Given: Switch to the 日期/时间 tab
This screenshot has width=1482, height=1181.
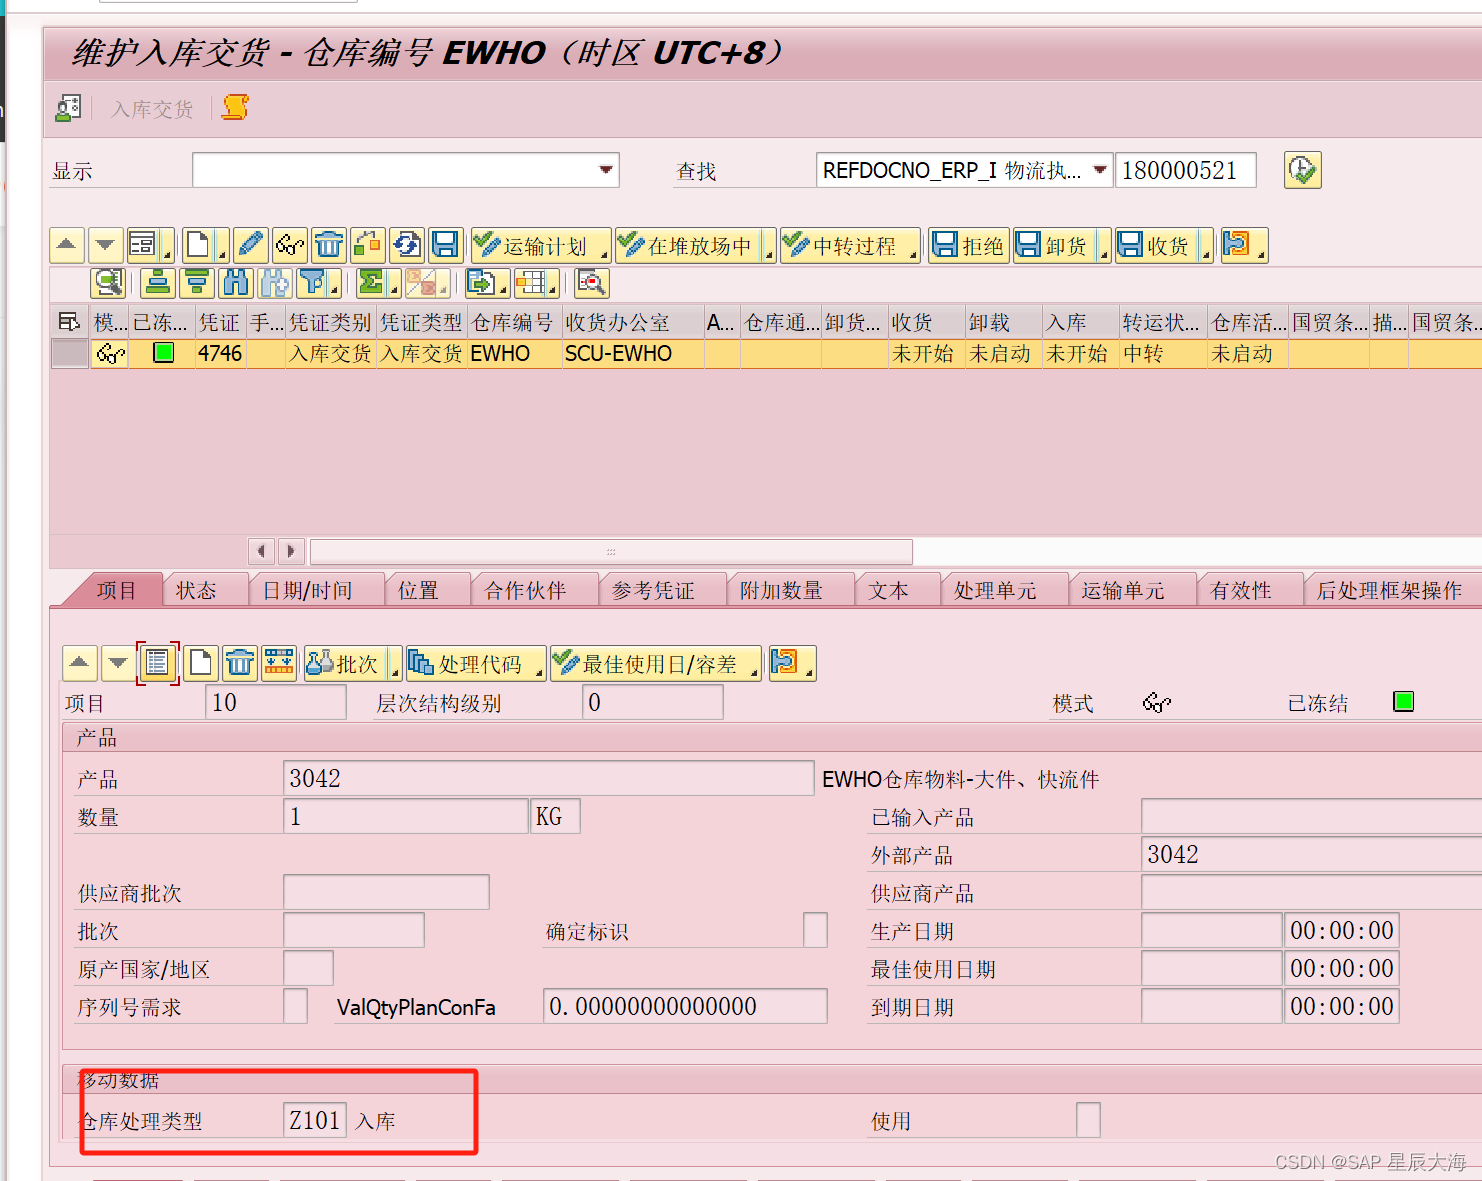Looking at the screenshot, I should pyautogui.click(x=308, y=590).
